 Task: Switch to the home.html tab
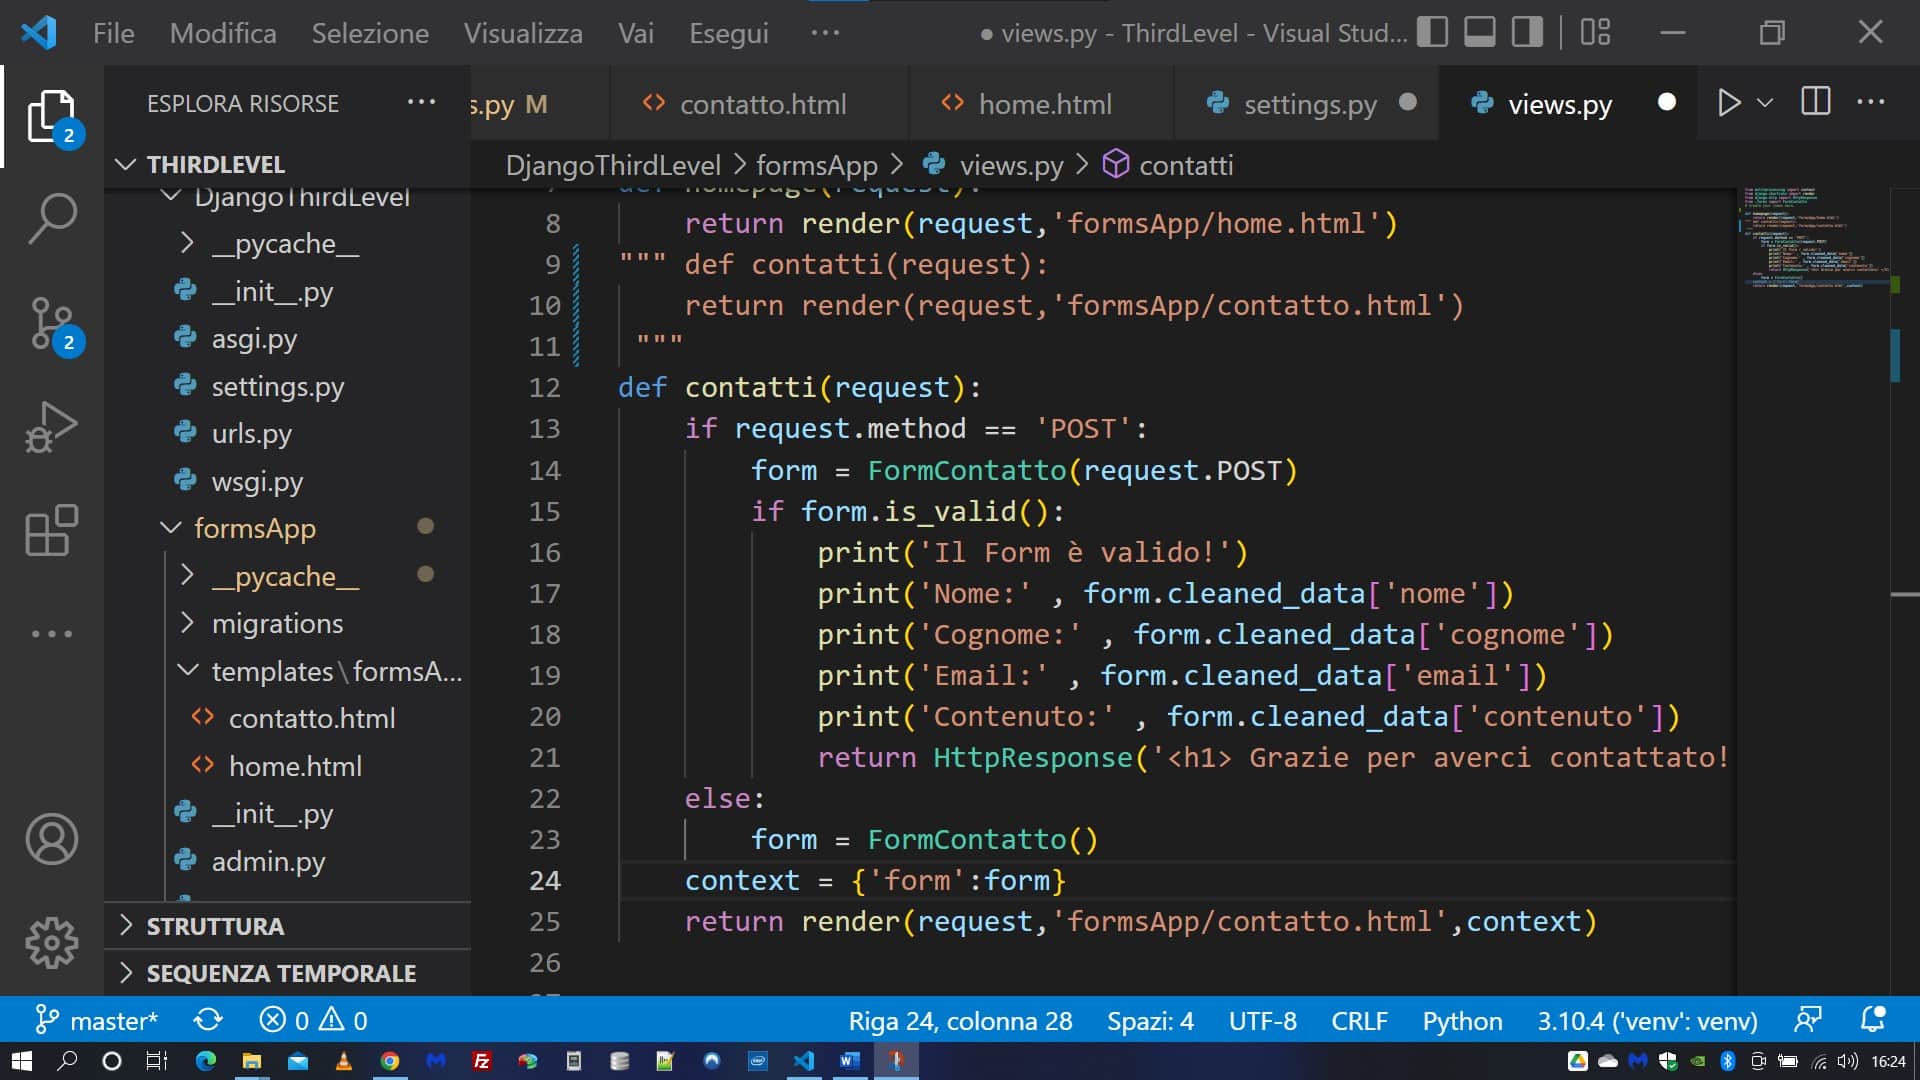click(x=1043, y=104)
